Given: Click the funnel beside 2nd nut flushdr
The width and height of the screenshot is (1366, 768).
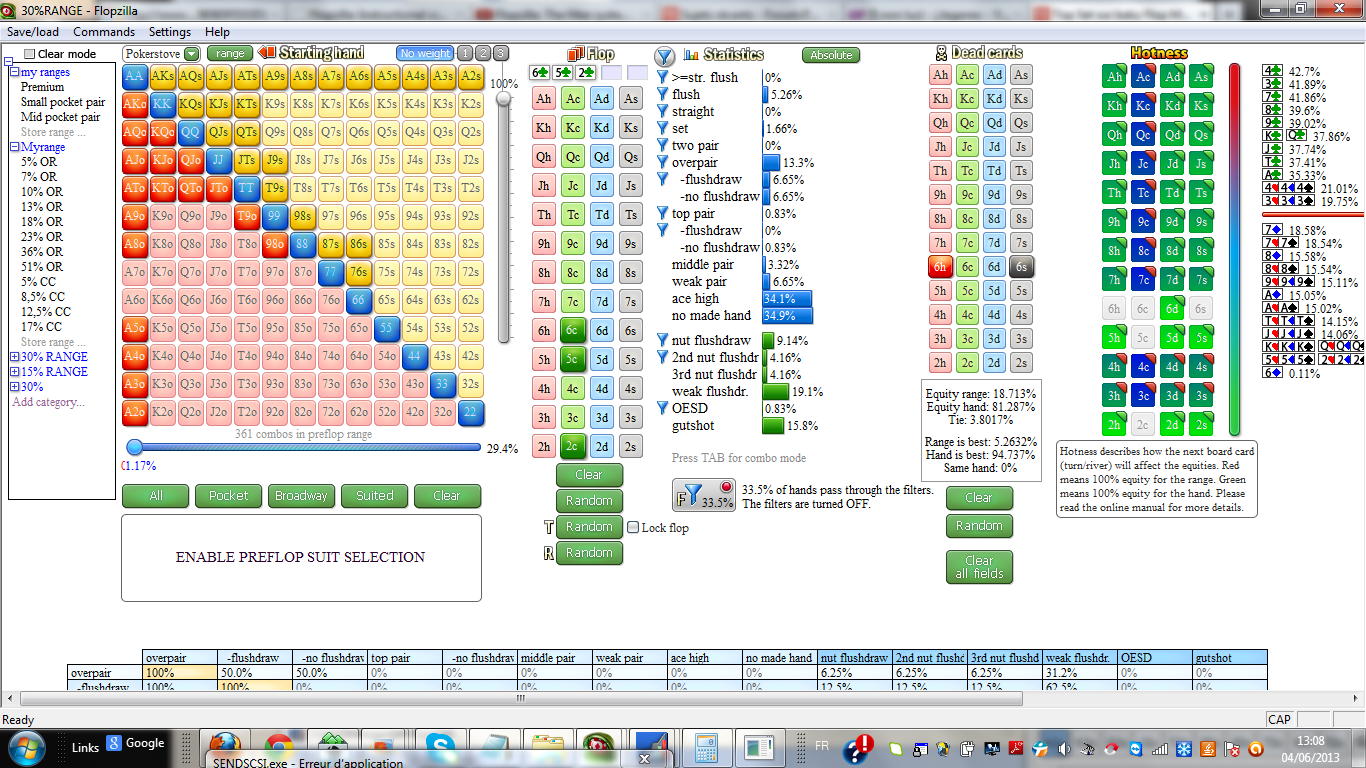Looking at the screenshot, I should (662, 357).
